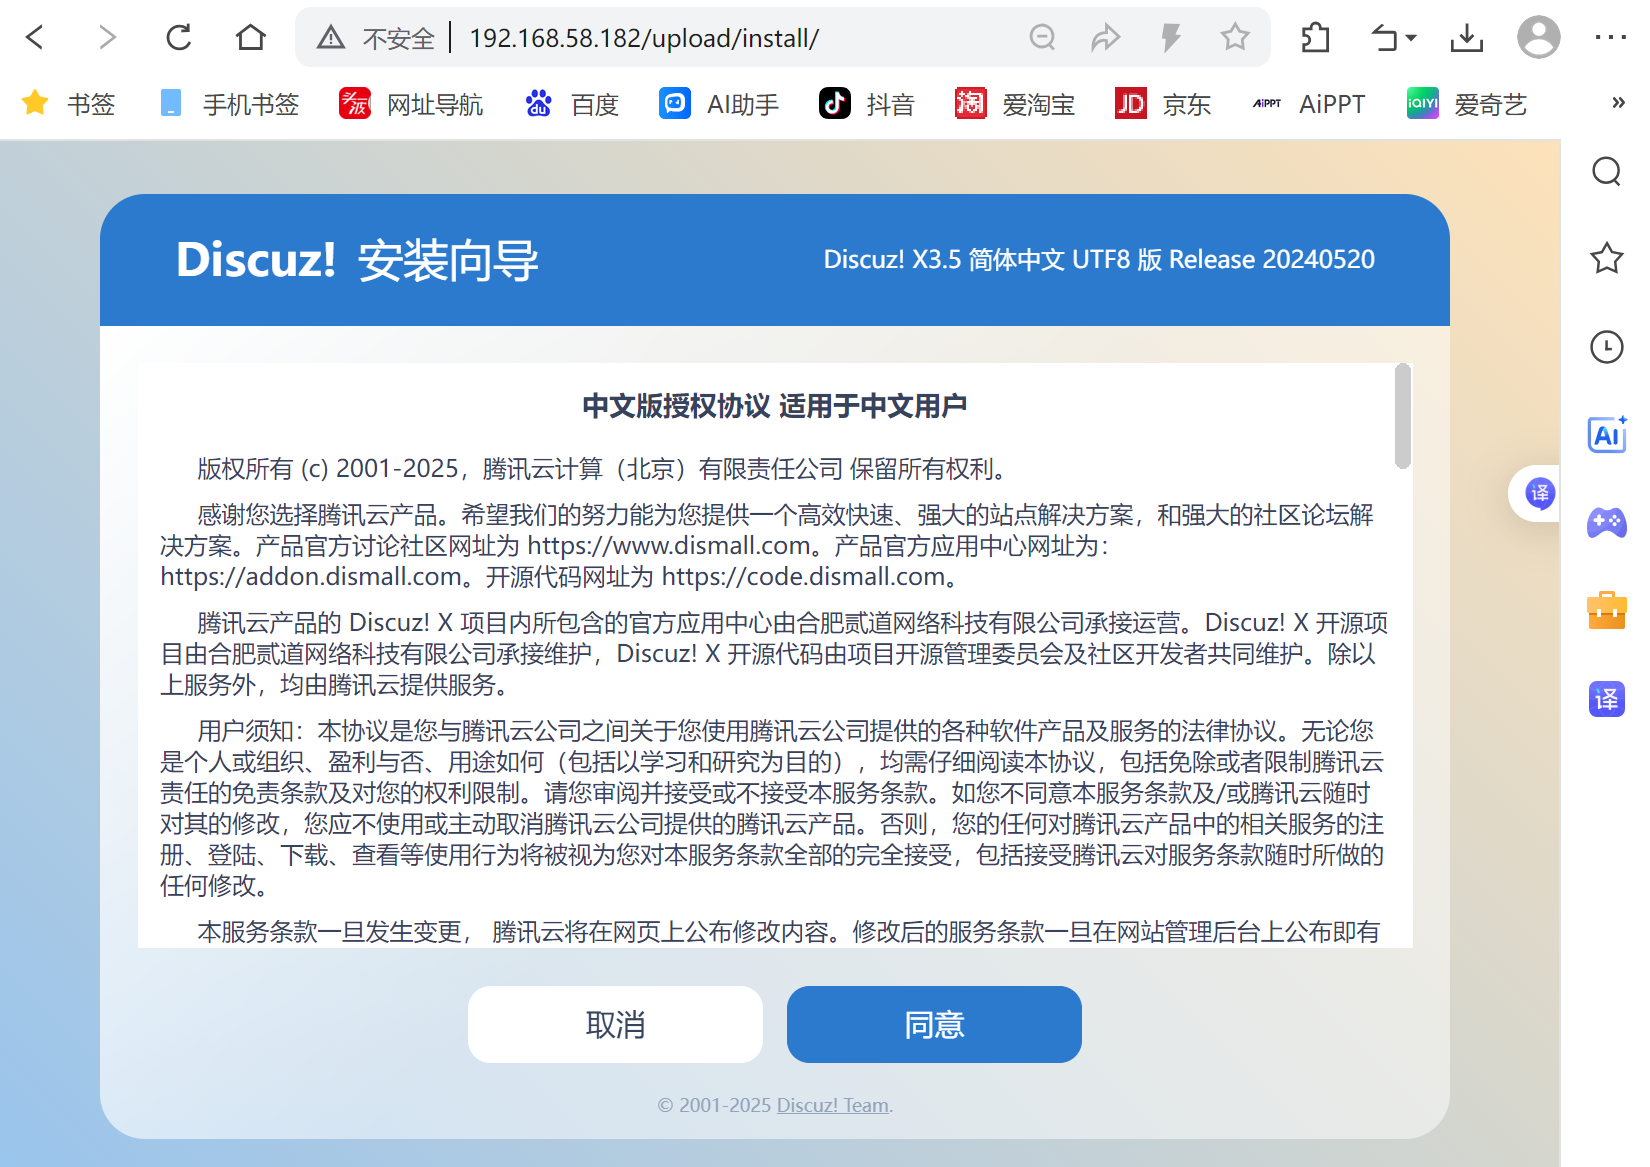Open the sidebar orange toolbox icon

[x=1606, y=610]
